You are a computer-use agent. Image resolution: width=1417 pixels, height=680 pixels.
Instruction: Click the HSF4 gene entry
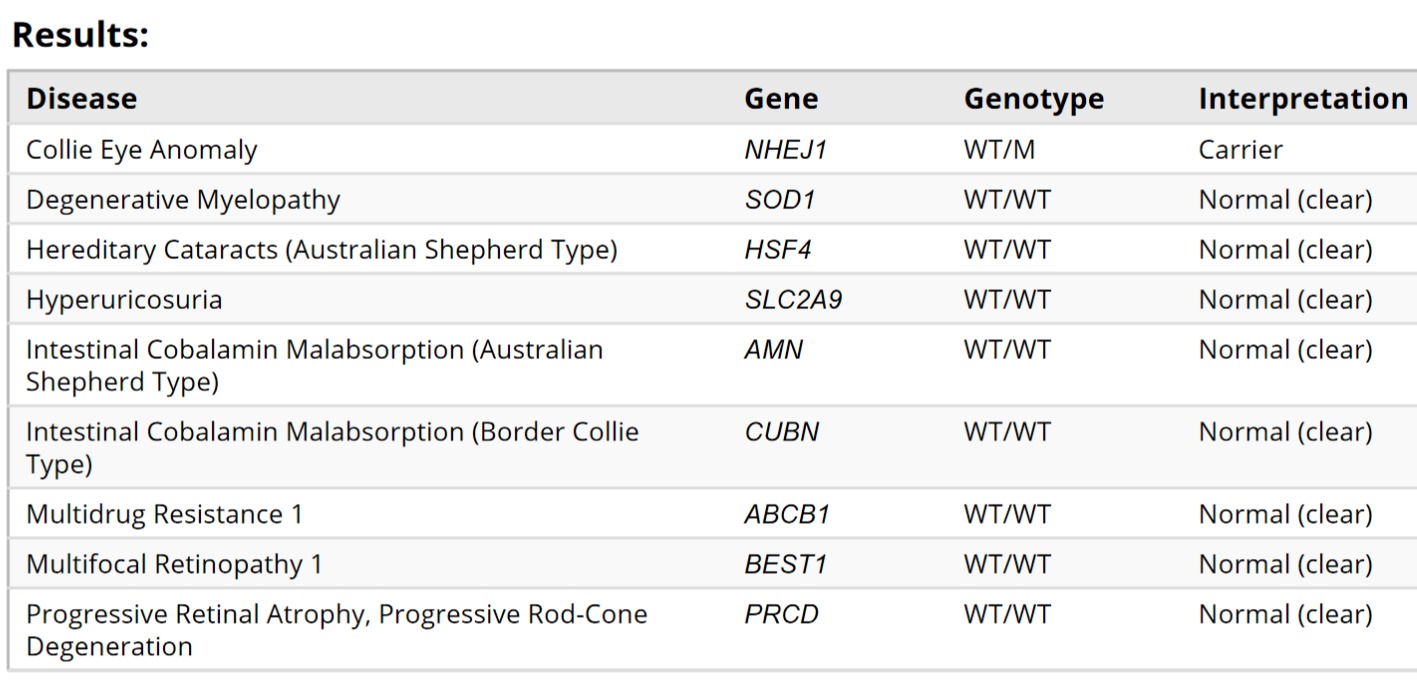[777, 250]
